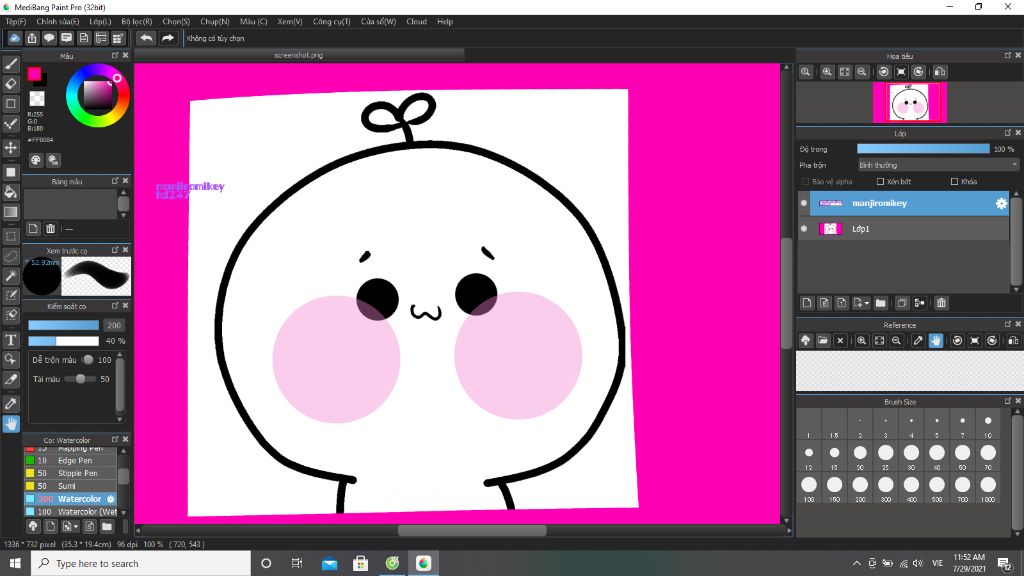Select the Bucket fill tool

point(11,191)
